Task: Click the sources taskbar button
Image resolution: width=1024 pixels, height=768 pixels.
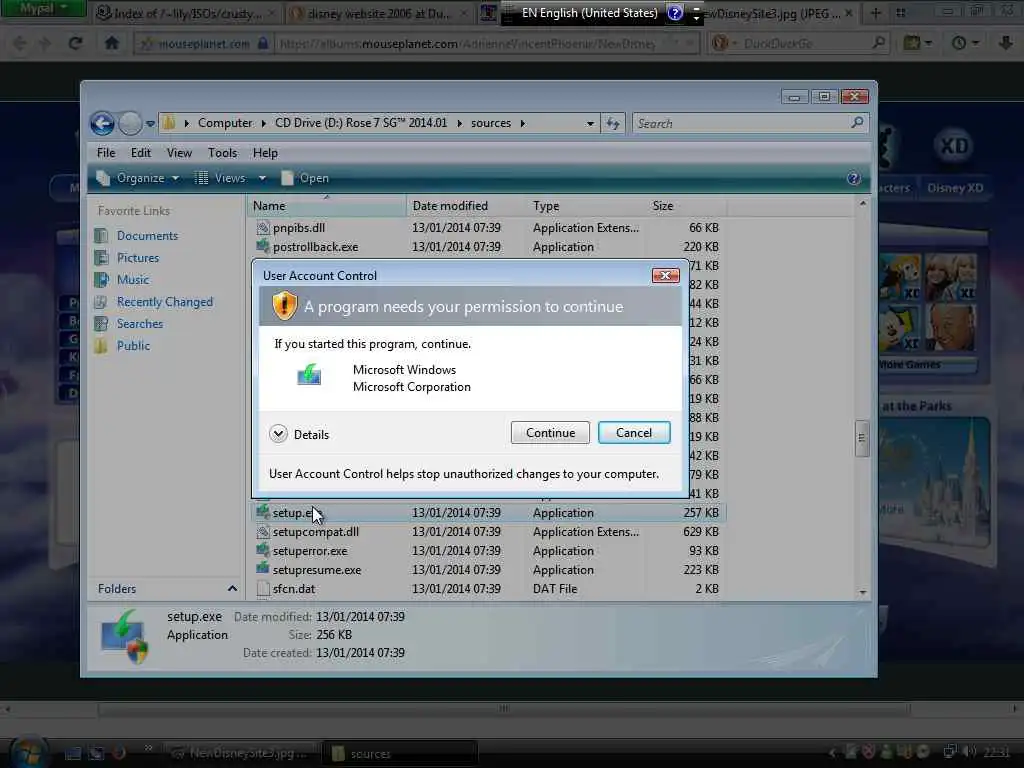Action: [x=400, y=754]
